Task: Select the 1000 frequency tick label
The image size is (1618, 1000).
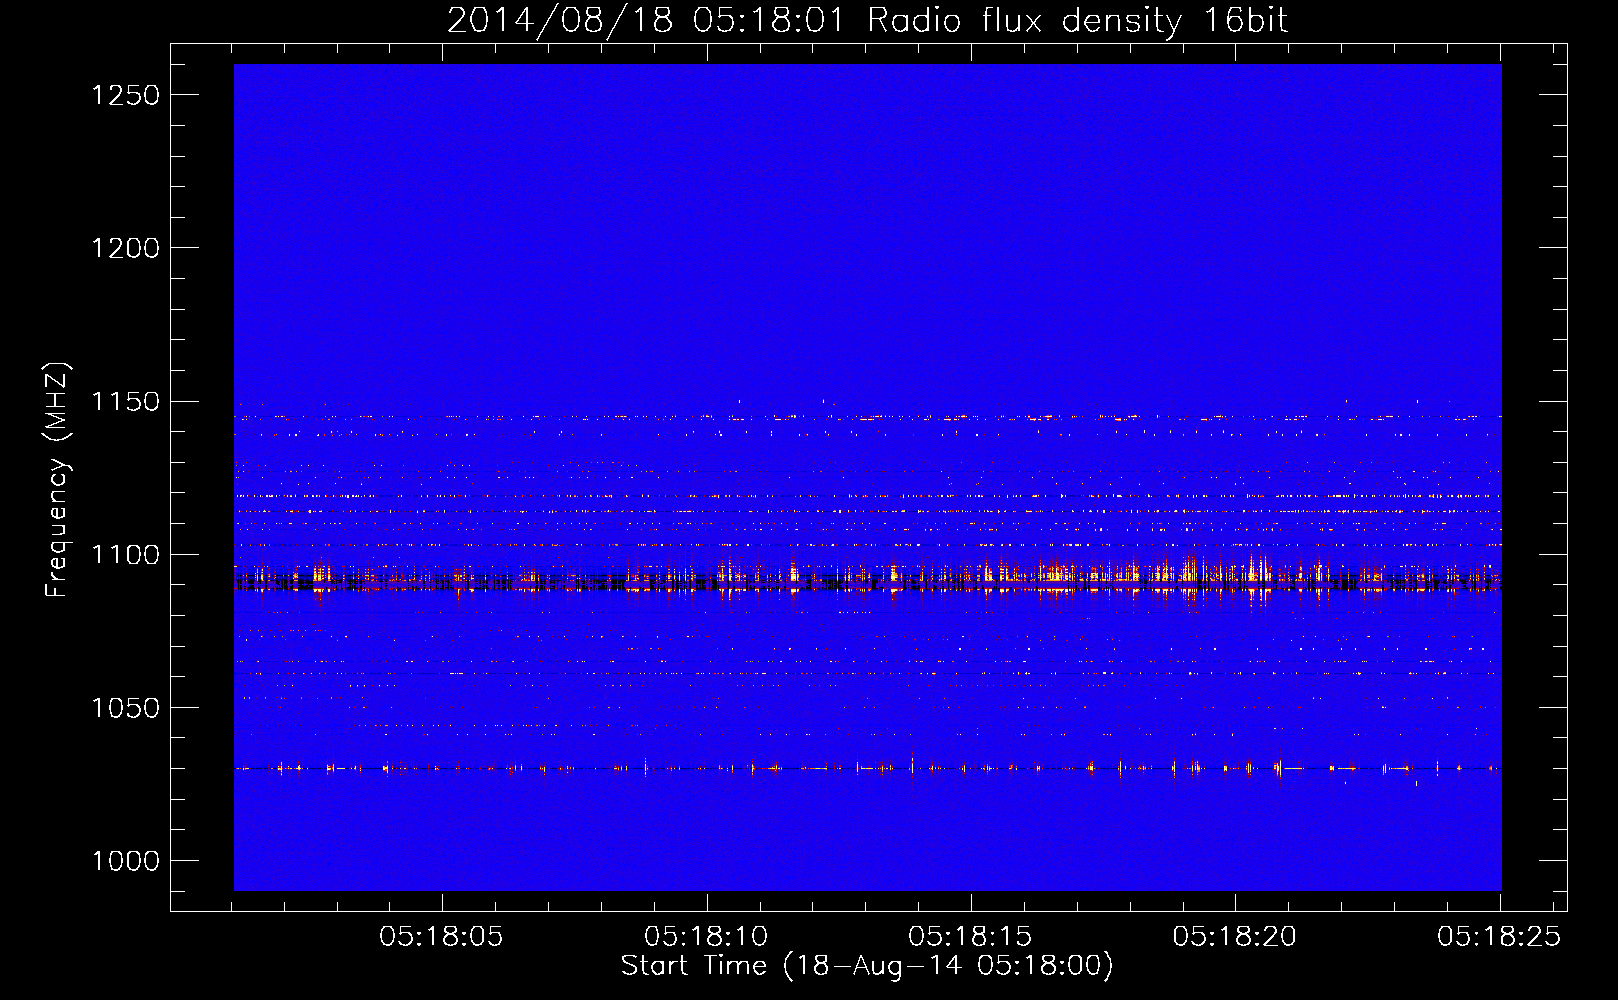Action: [x=125, y=861]
